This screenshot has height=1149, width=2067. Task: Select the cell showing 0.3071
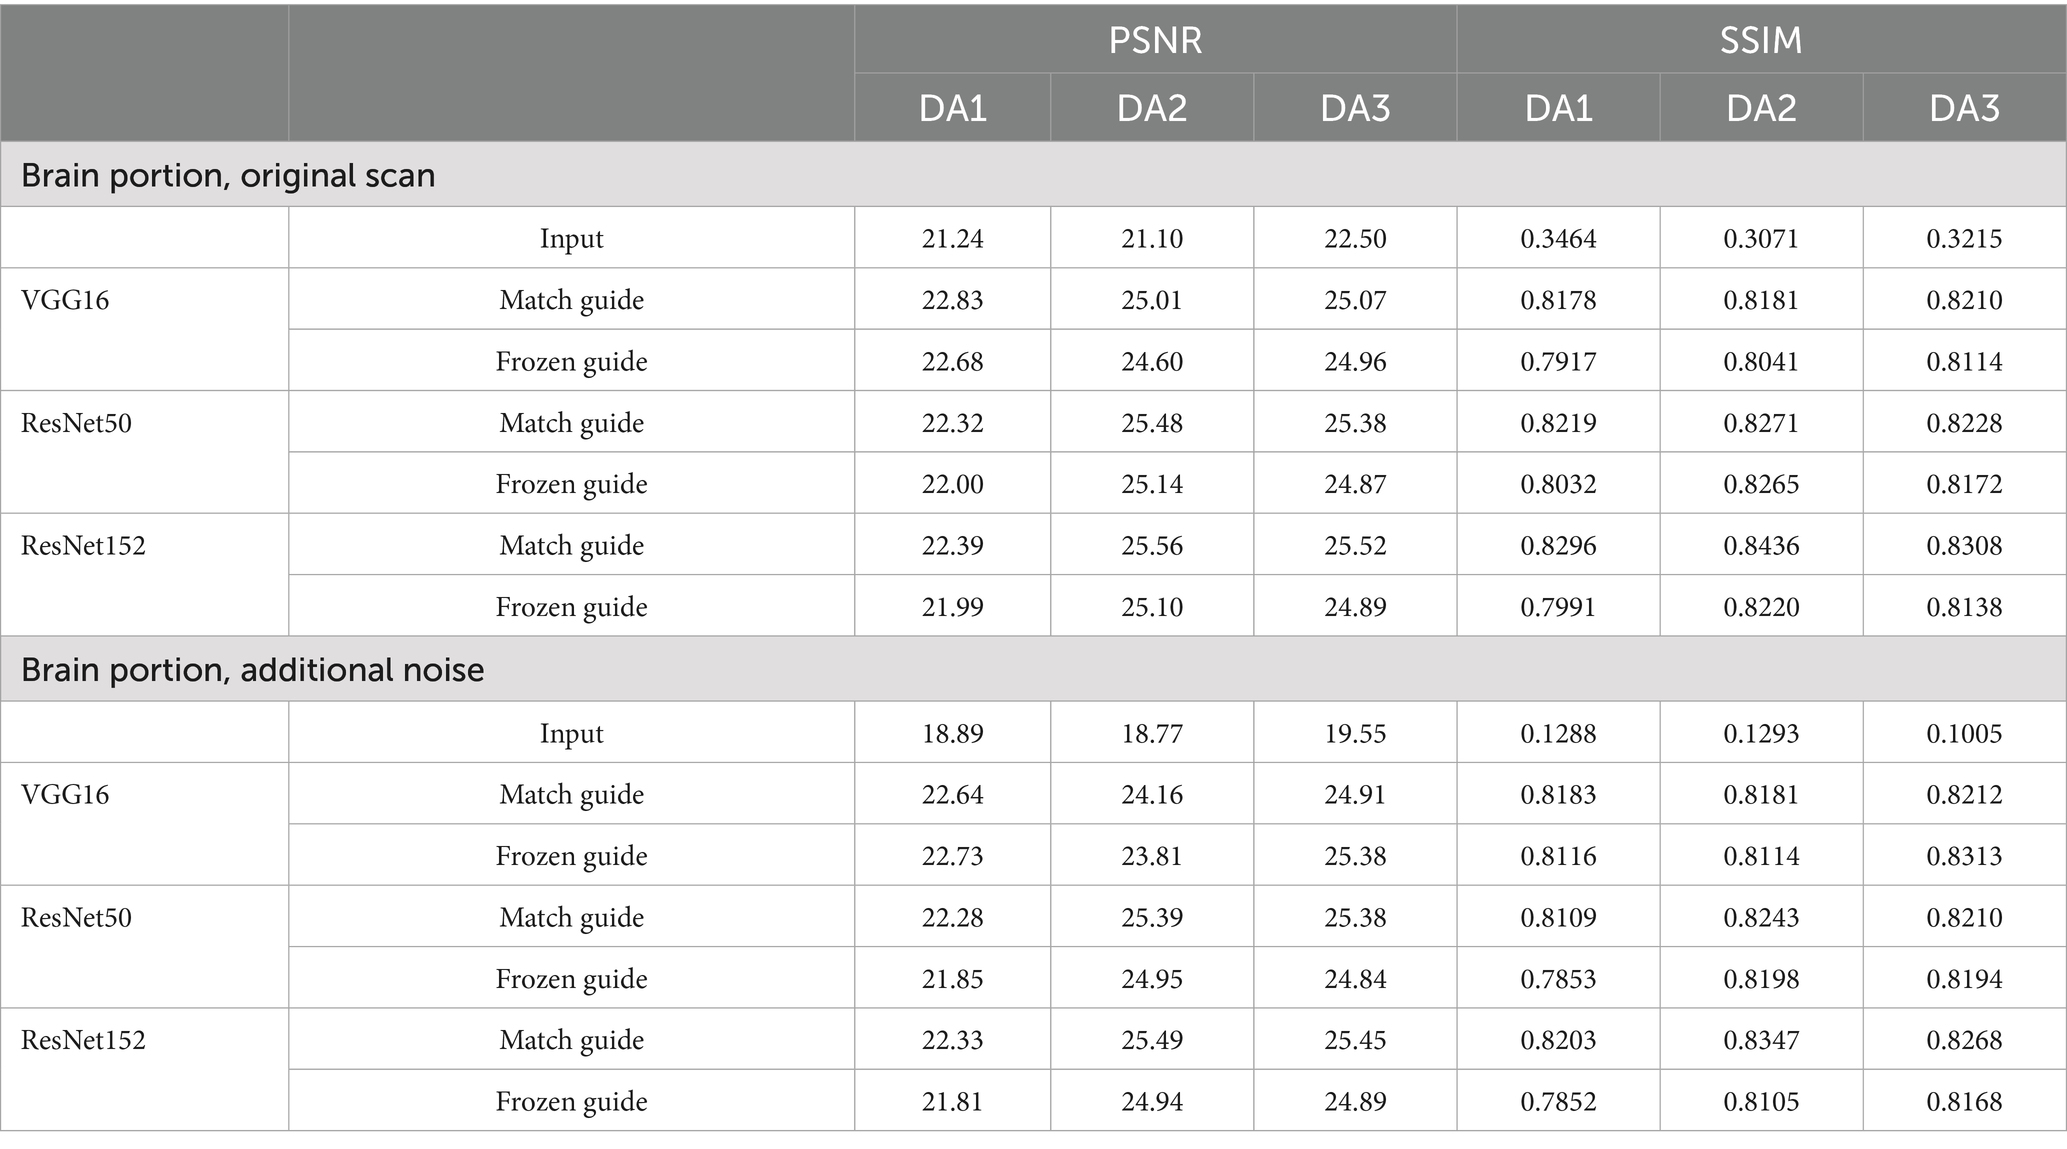(1761, 238)
